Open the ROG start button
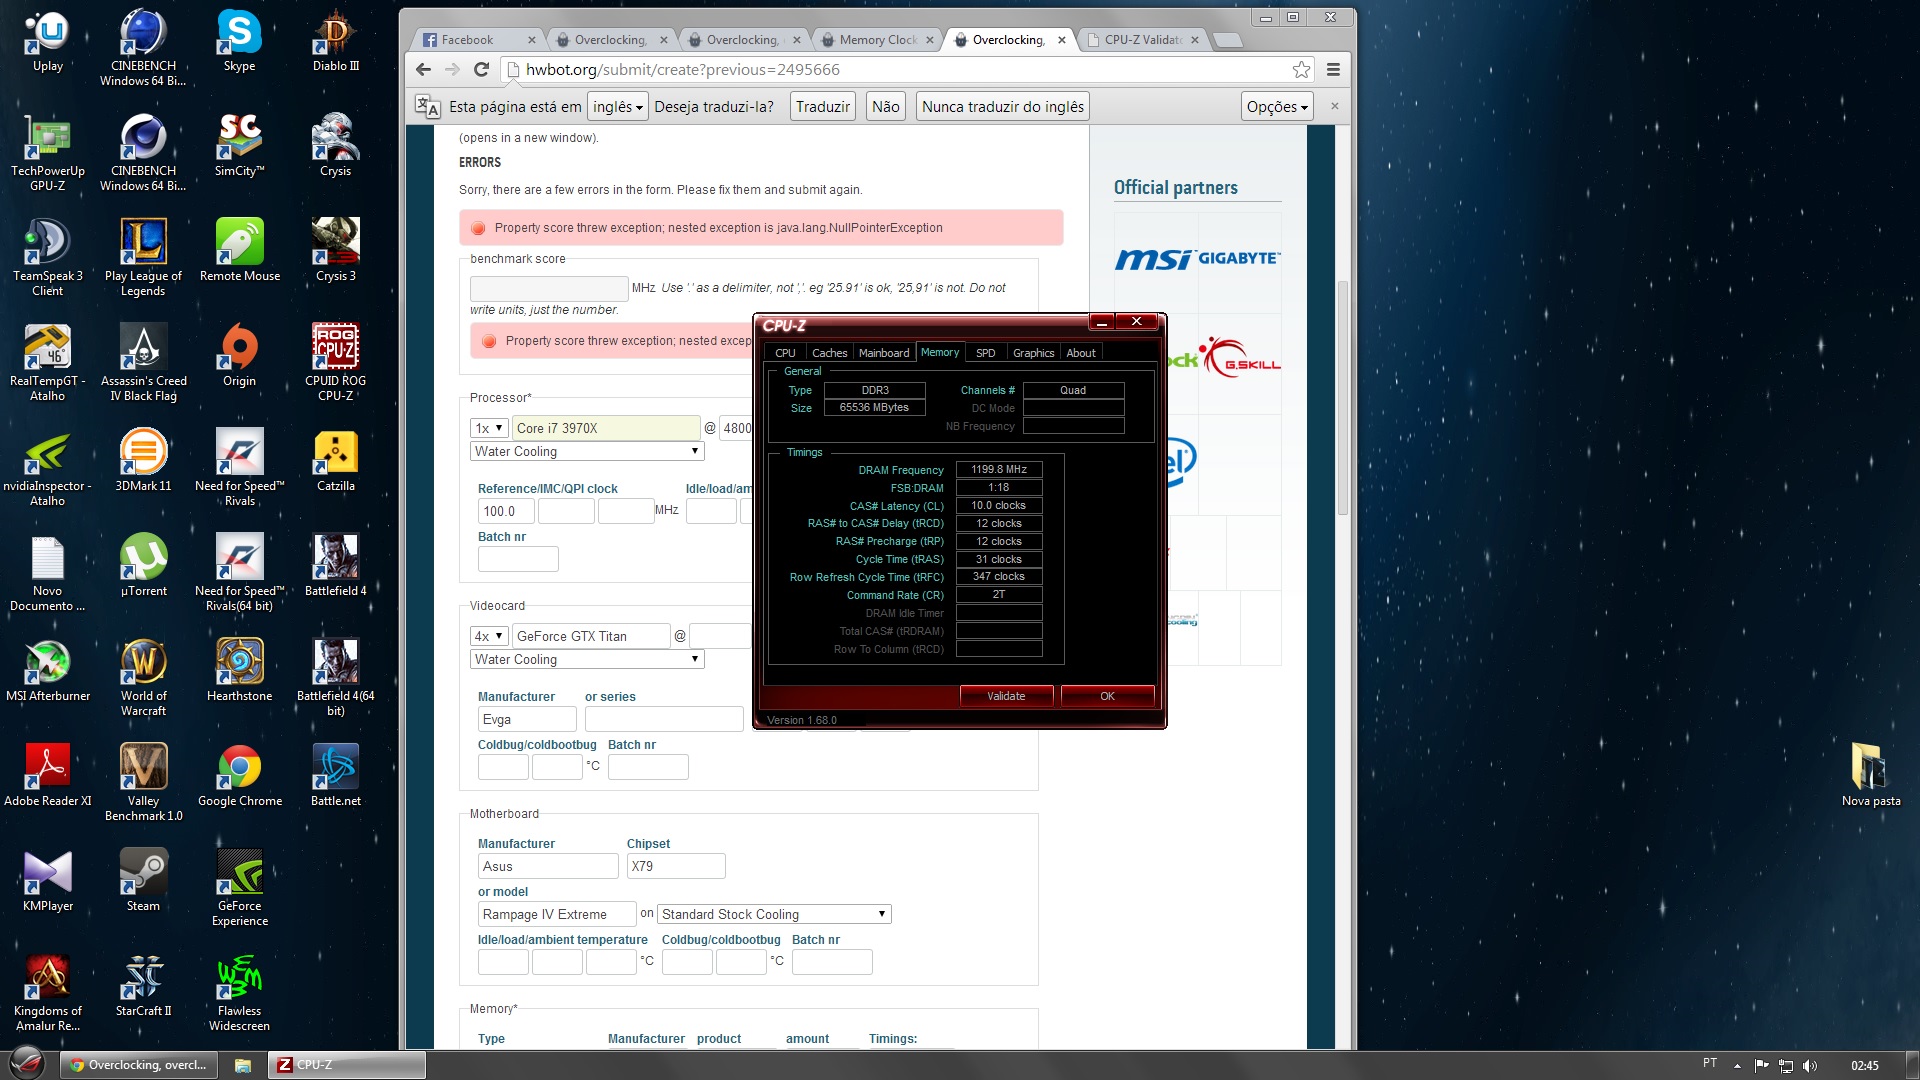The width and height of the screenshot is (1920, 1080). tap(27, 1064)
